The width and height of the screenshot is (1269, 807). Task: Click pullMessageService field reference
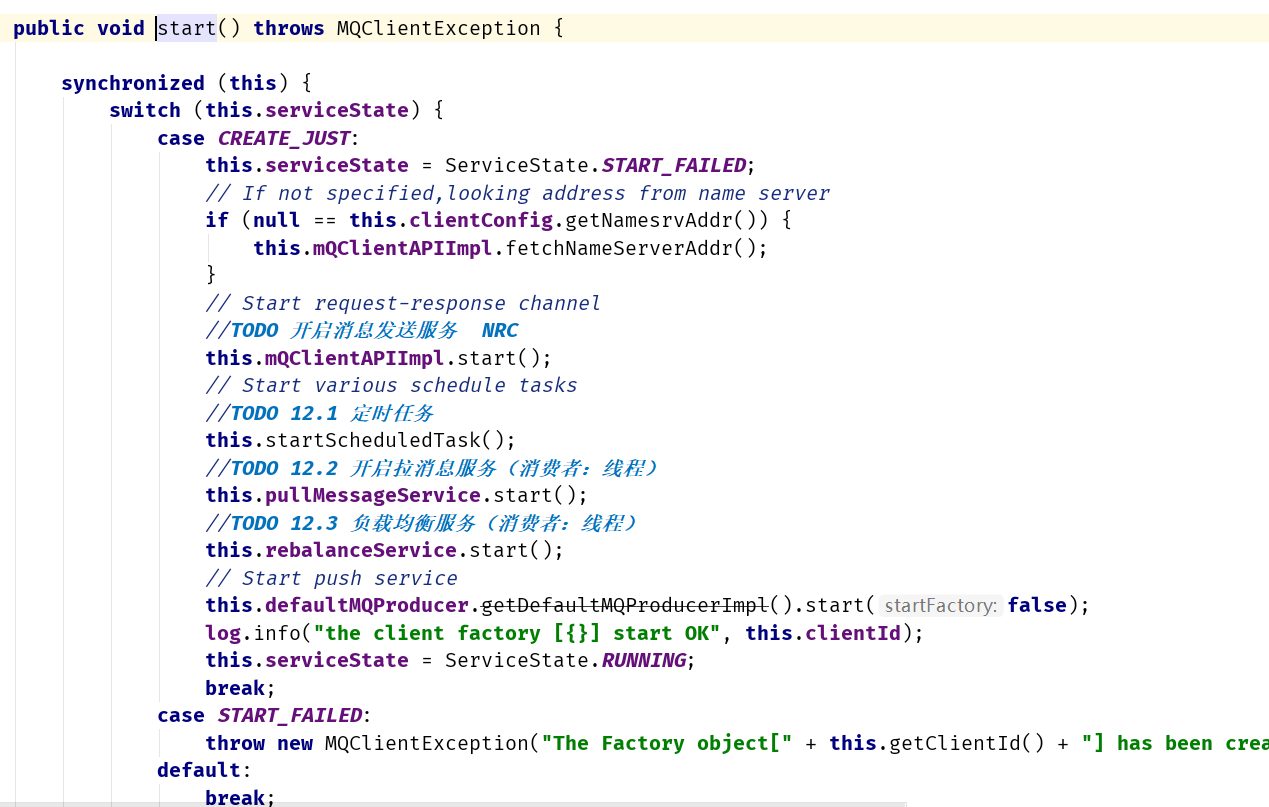[373, 495]
